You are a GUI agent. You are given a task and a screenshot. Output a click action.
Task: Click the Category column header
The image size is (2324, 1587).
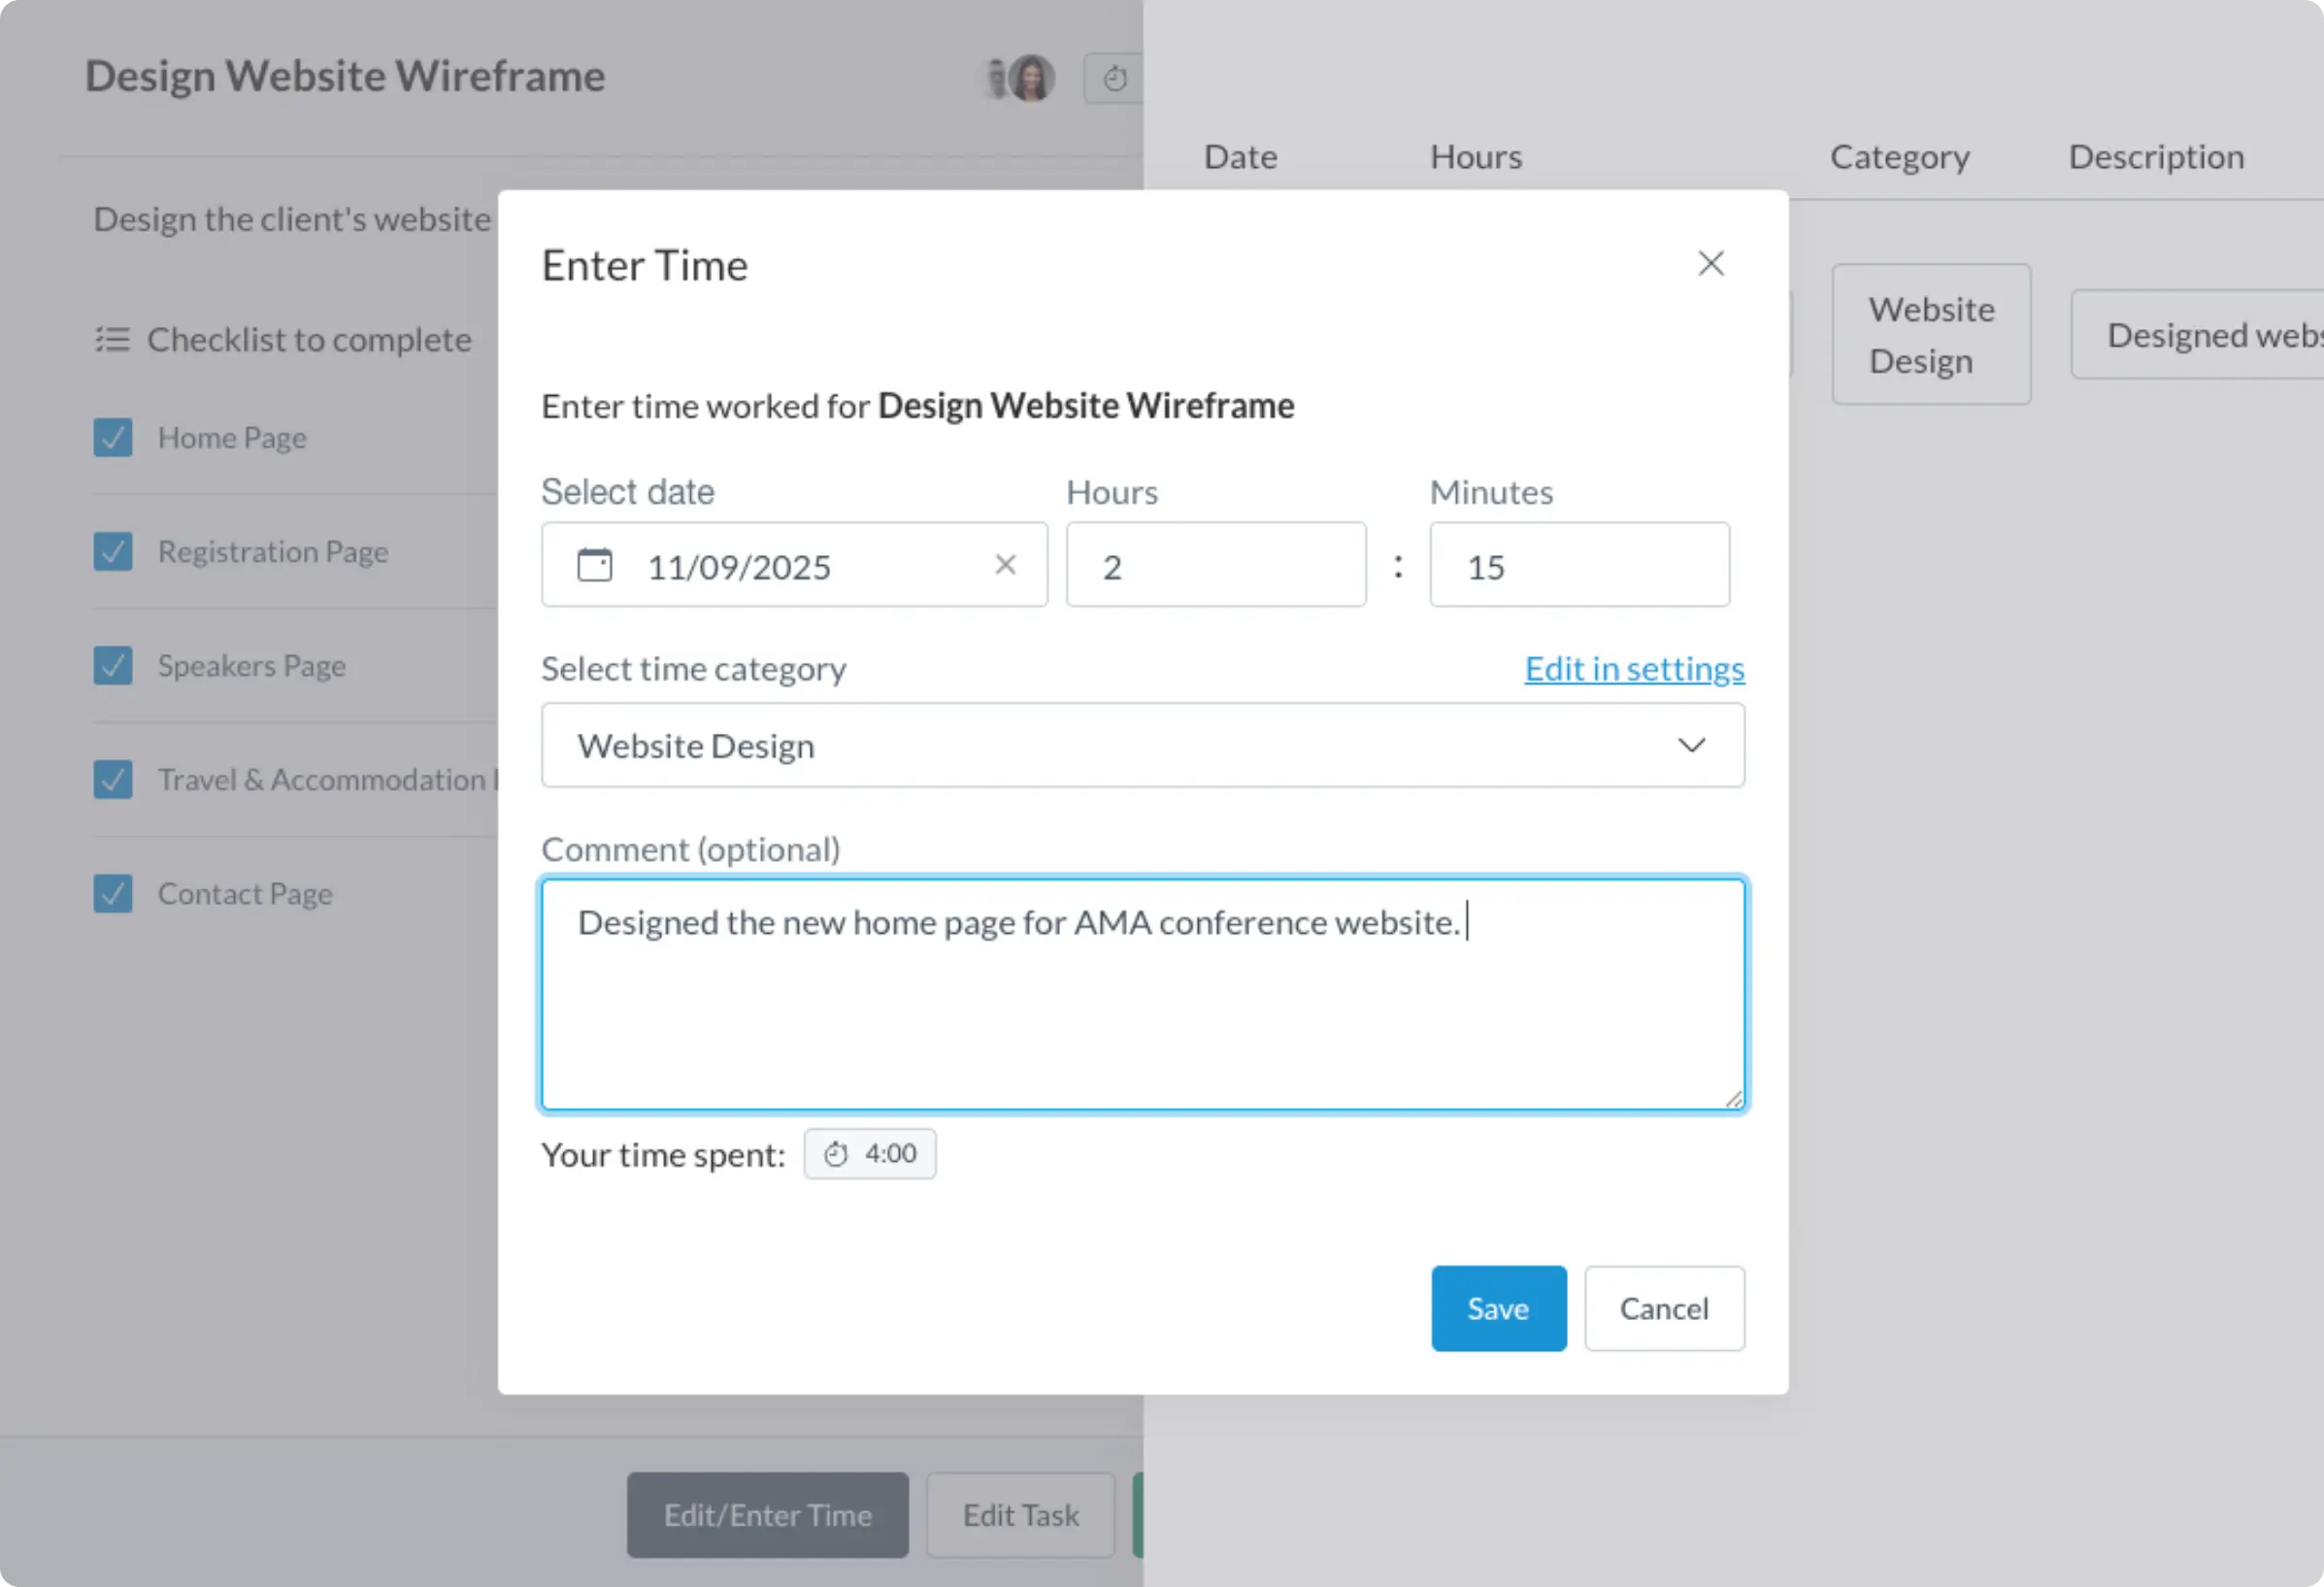(1899, 157)
